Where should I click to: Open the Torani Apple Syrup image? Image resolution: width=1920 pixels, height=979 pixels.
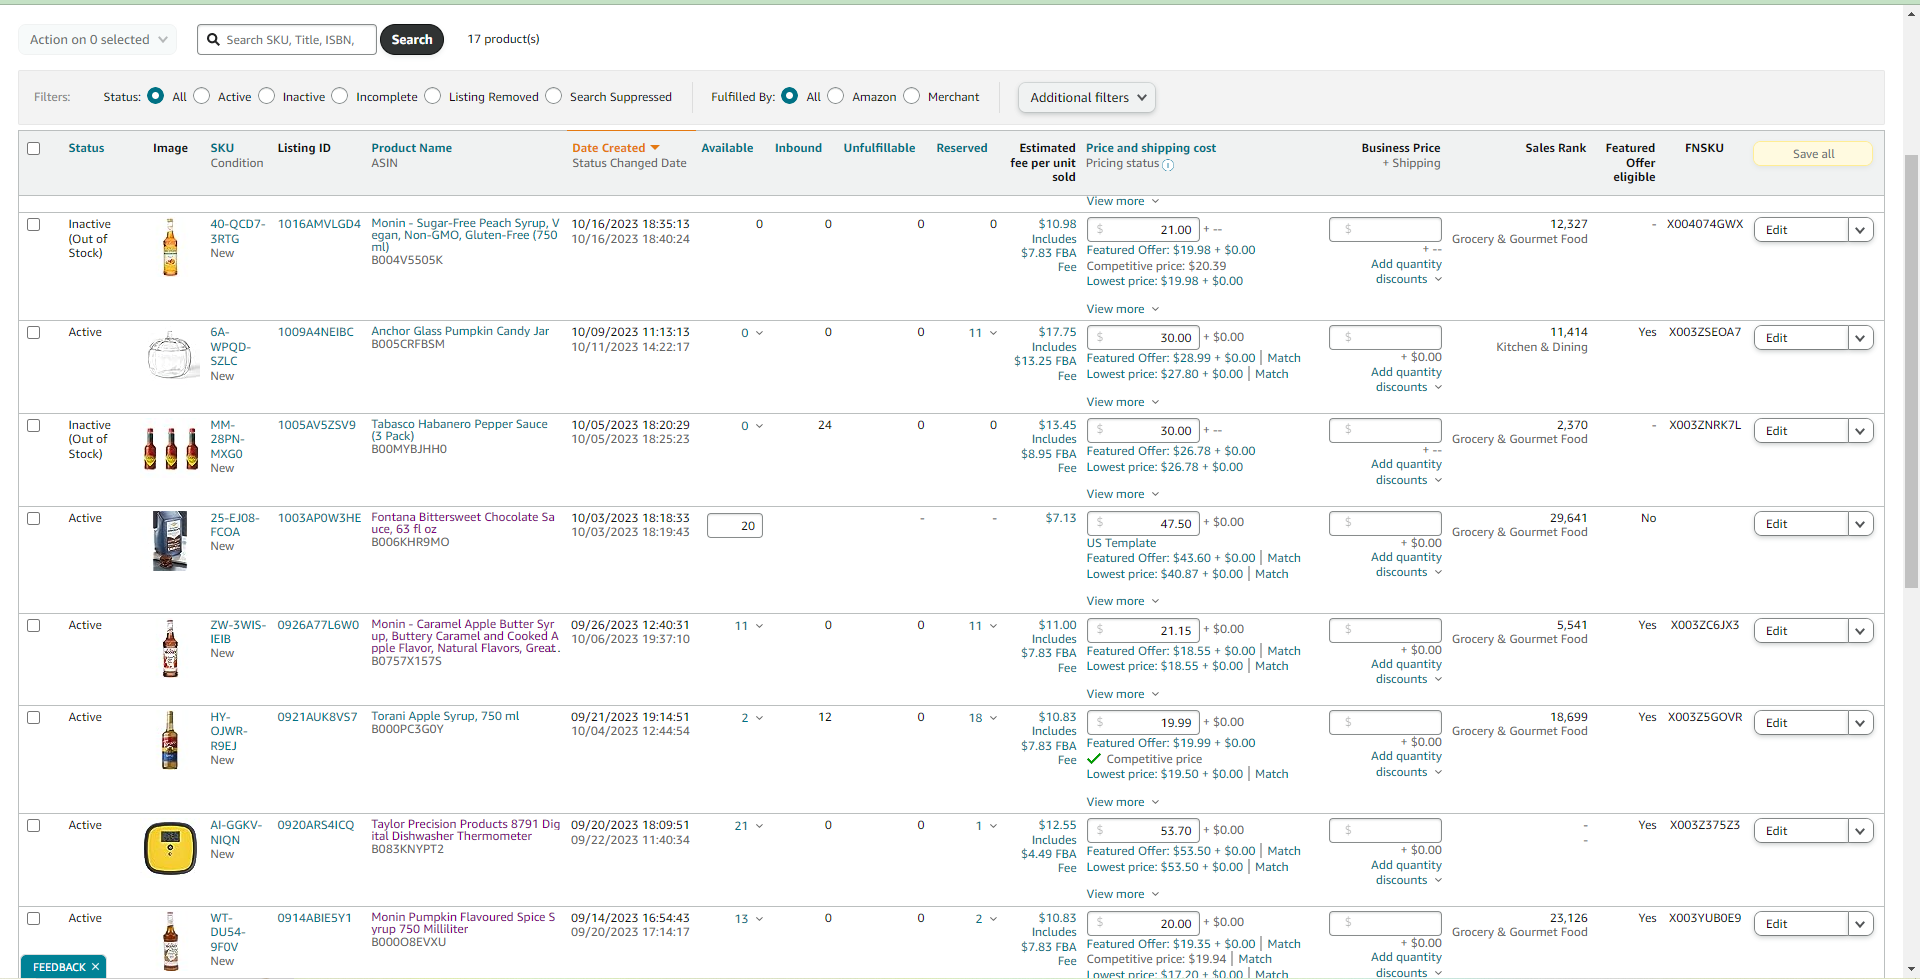[170, 740]
